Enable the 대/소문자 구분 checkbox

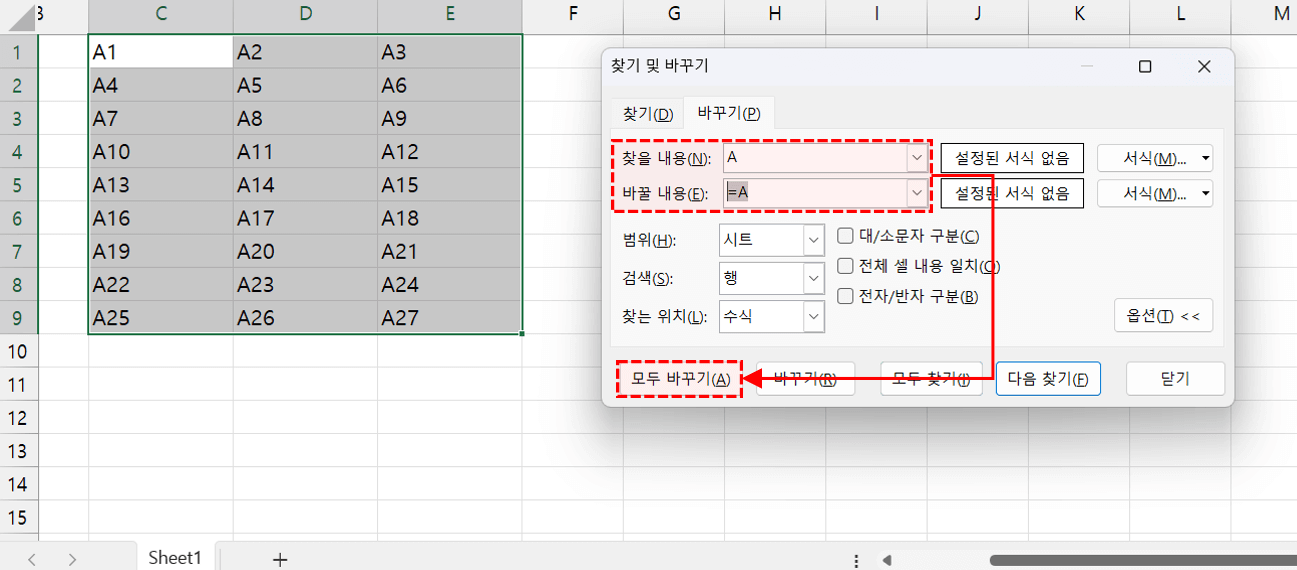(845, 236)
